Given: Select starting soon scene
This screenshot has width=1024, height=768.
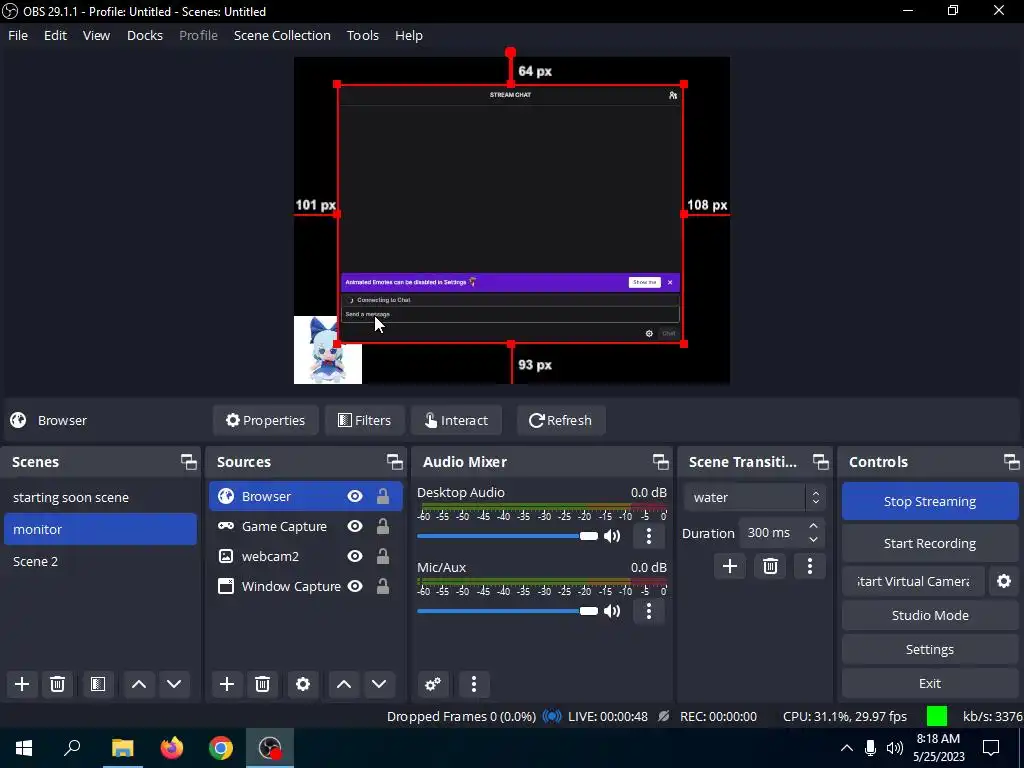Looking at the screenshot, I should pyautogui.click(x=100, y=498).
